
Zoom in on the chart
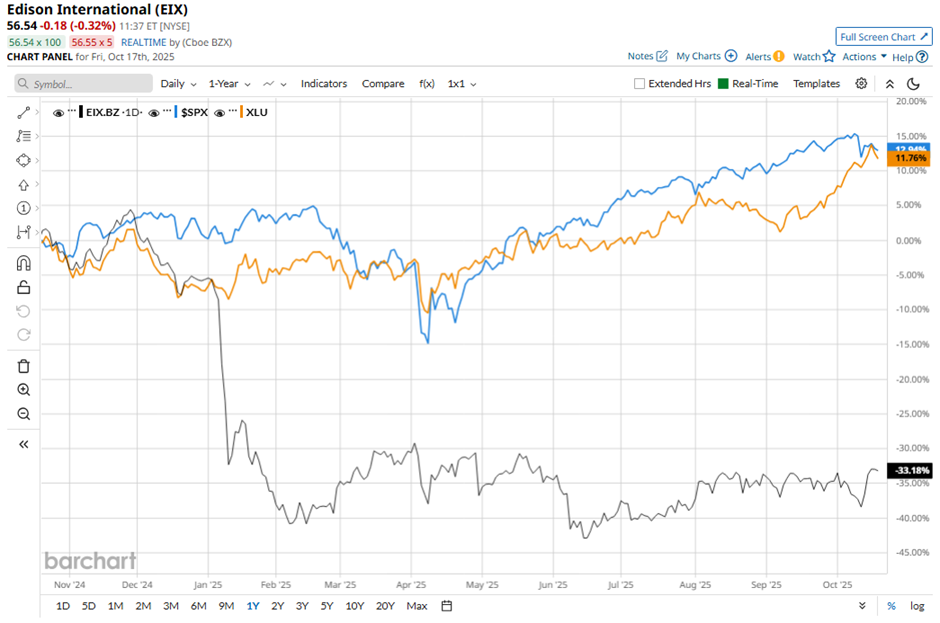pos(23,390)
